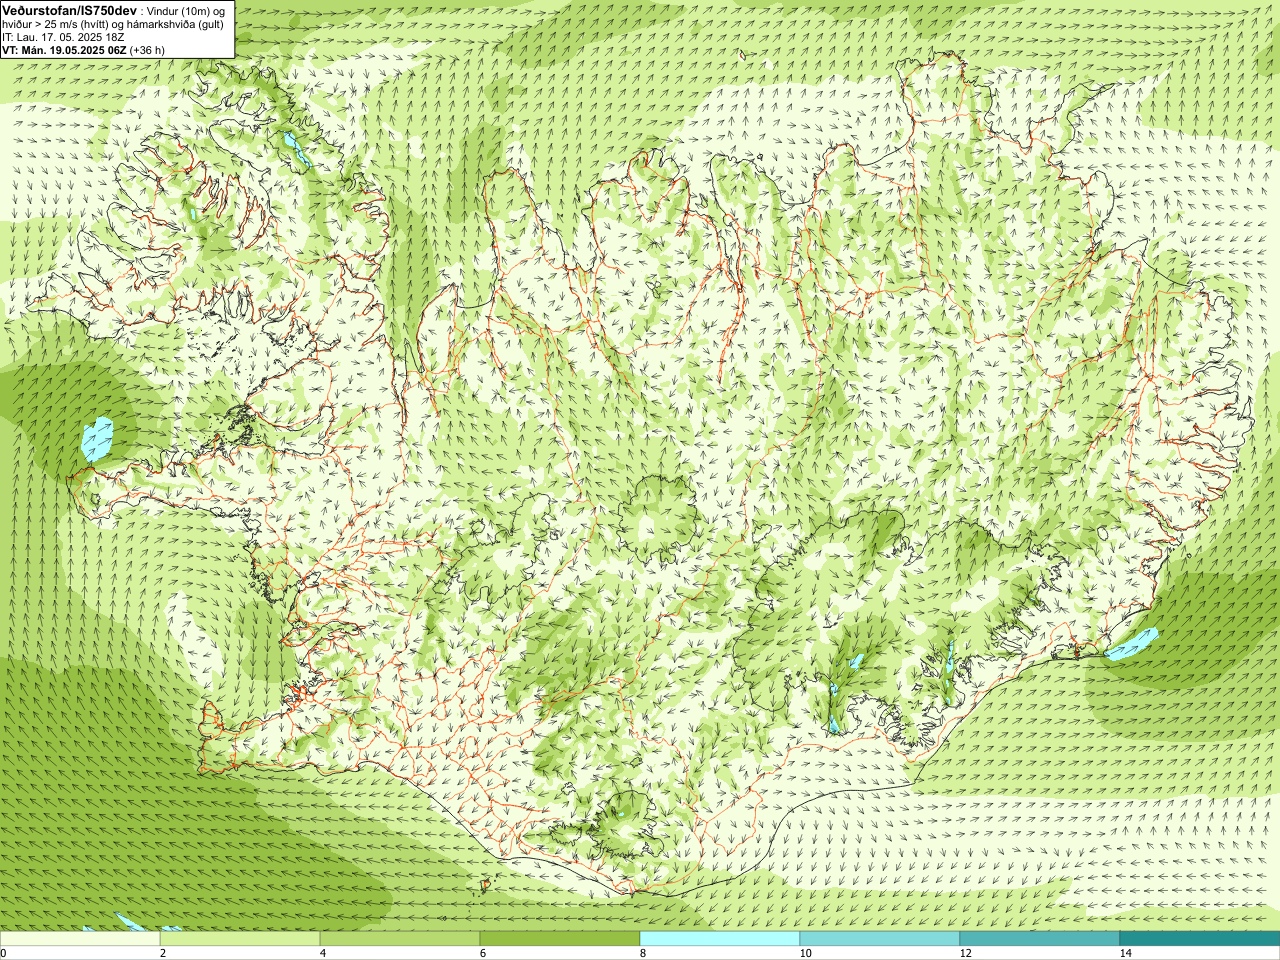
Task: Click the Veðurstofan/IS750dev title text
Action: (x=69, y=9)
